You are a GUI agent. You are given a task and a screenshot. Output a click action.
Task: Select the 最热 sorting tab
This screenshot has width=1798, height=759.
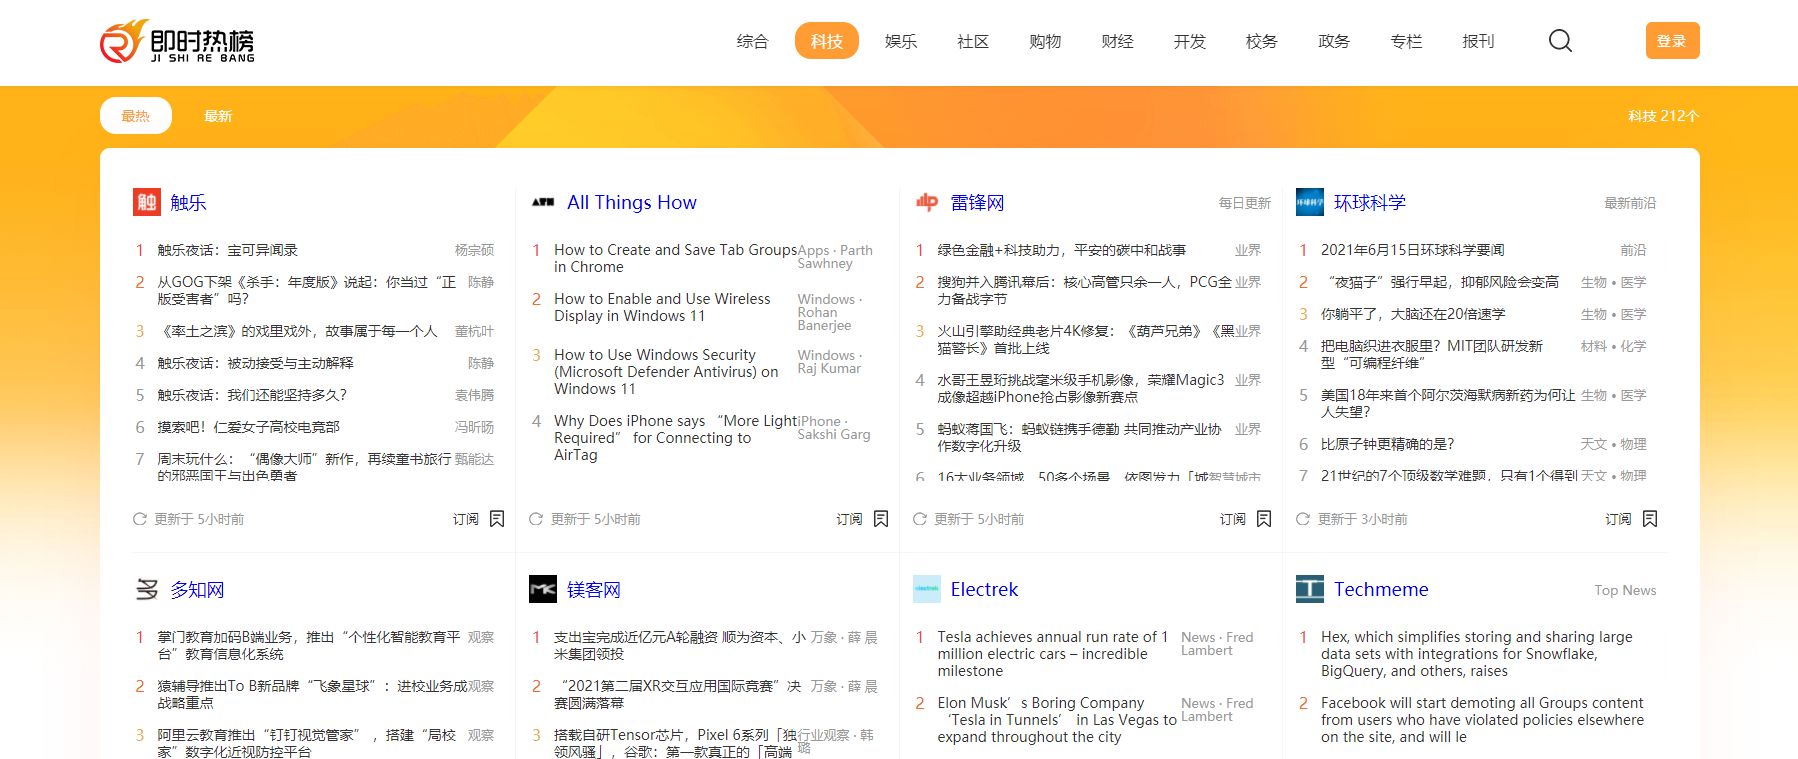[136, 116]
